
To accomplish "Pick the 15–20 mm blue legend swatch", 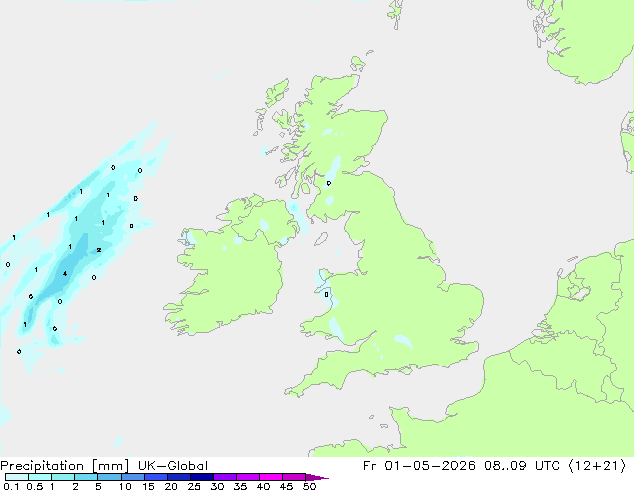I will pos(155,477).
